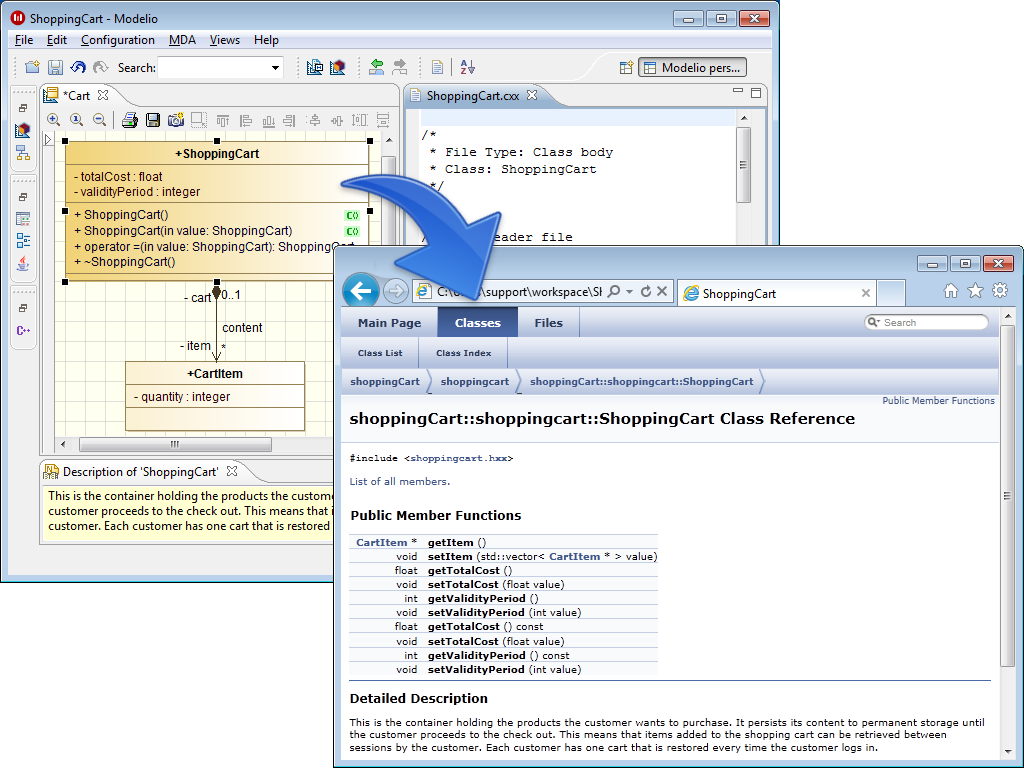Save the diagram with black floppy icon

(x=153, y=120)
